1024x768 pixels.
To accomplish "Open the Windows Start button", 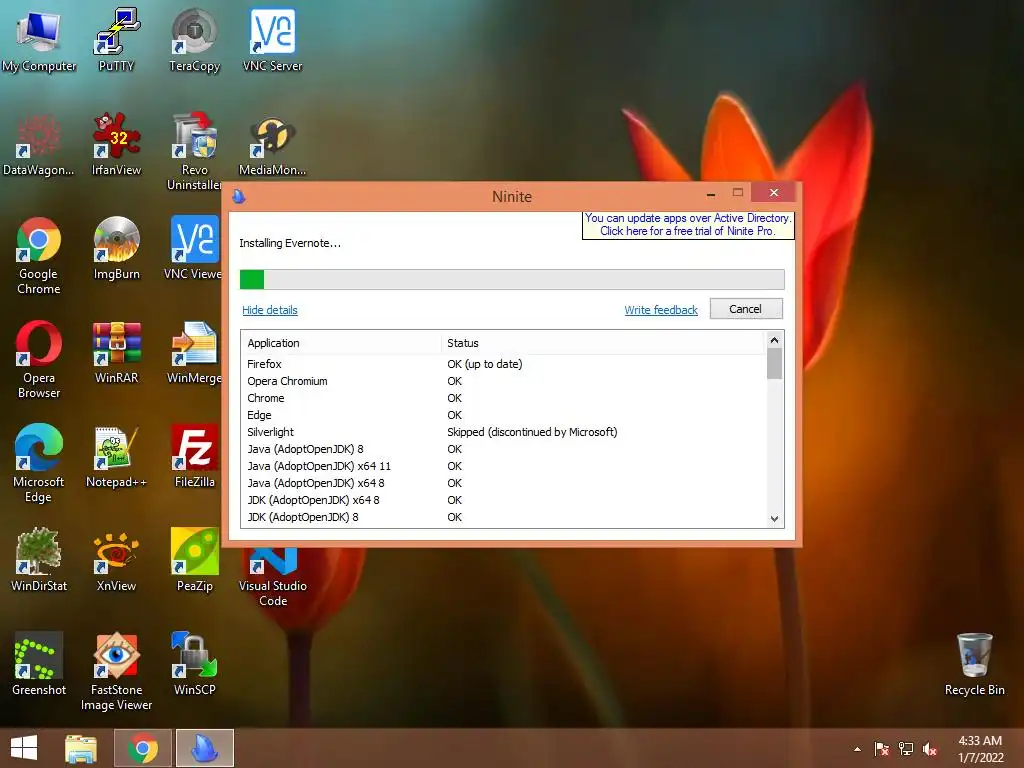I will 24,748.
